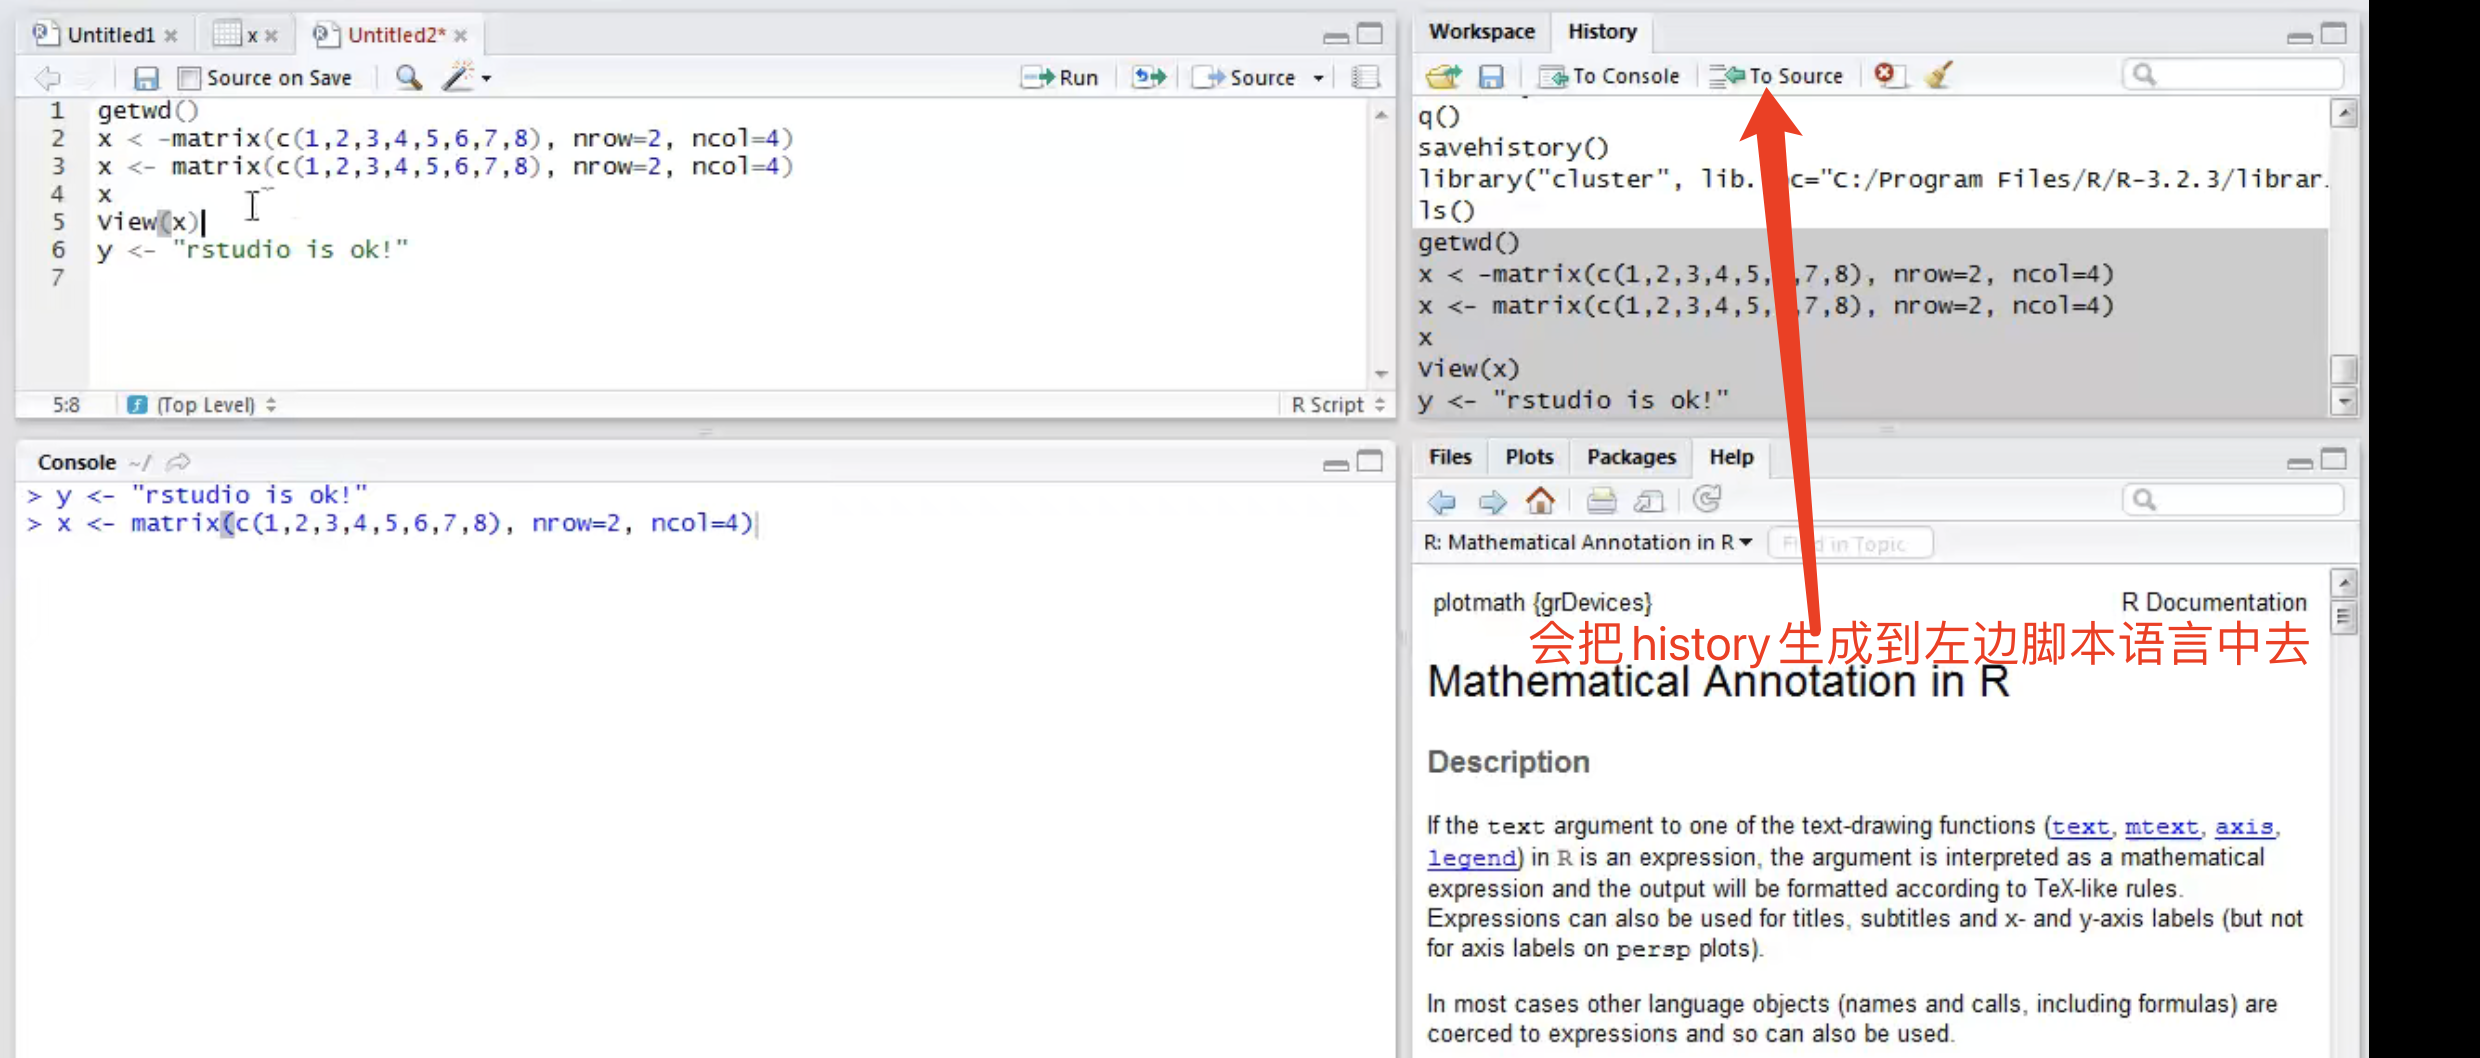The image size is (2480, 1058).
Task: Switch to the Packages tab
Action: coord(1631,457)
